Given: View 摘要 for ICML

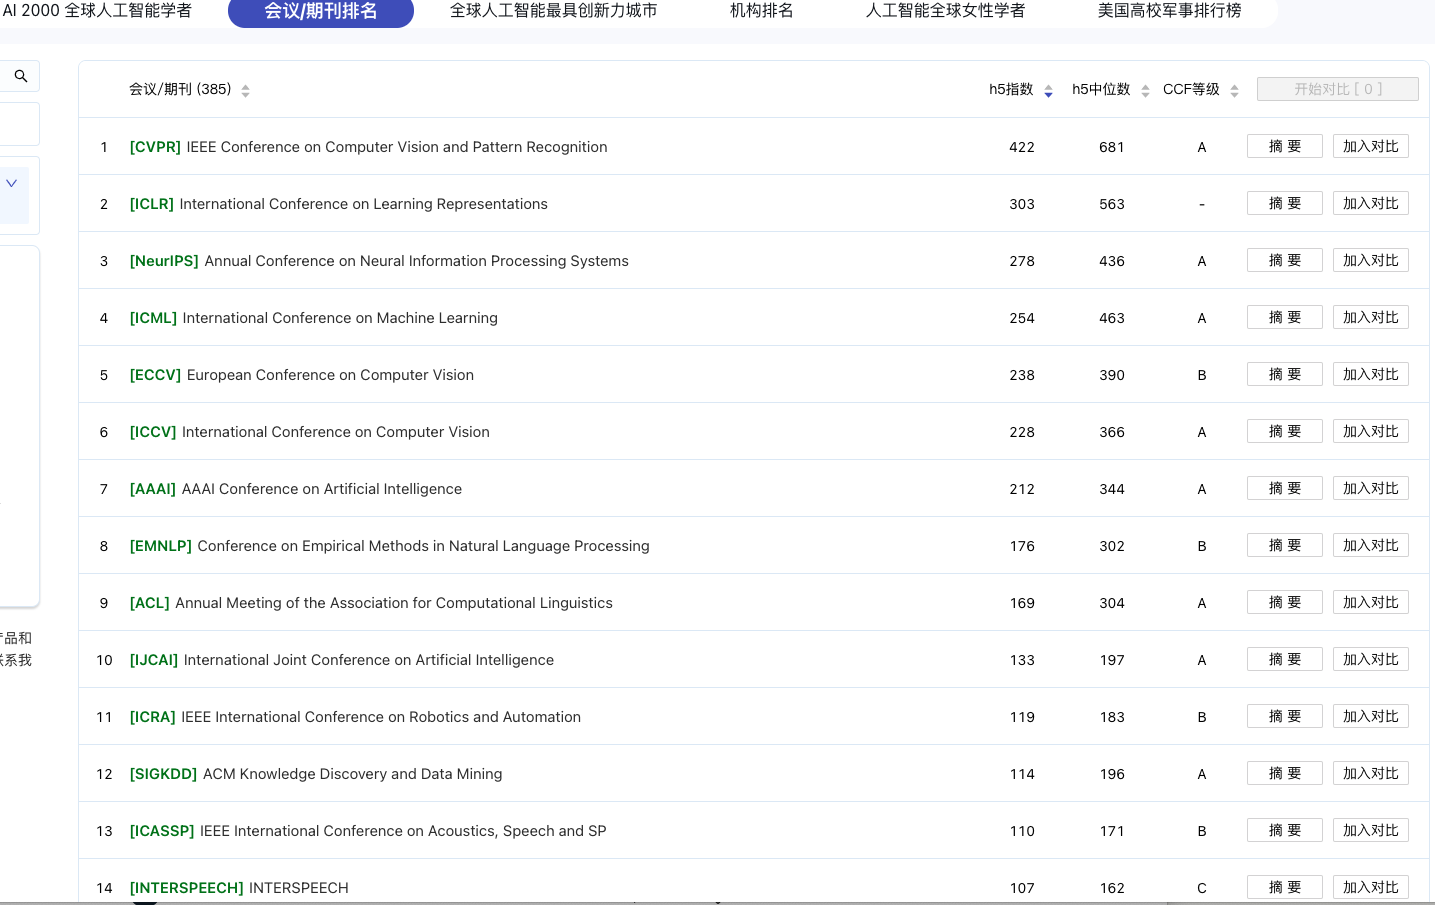Looking at the screenshot, I should [x=1284, y=316].
